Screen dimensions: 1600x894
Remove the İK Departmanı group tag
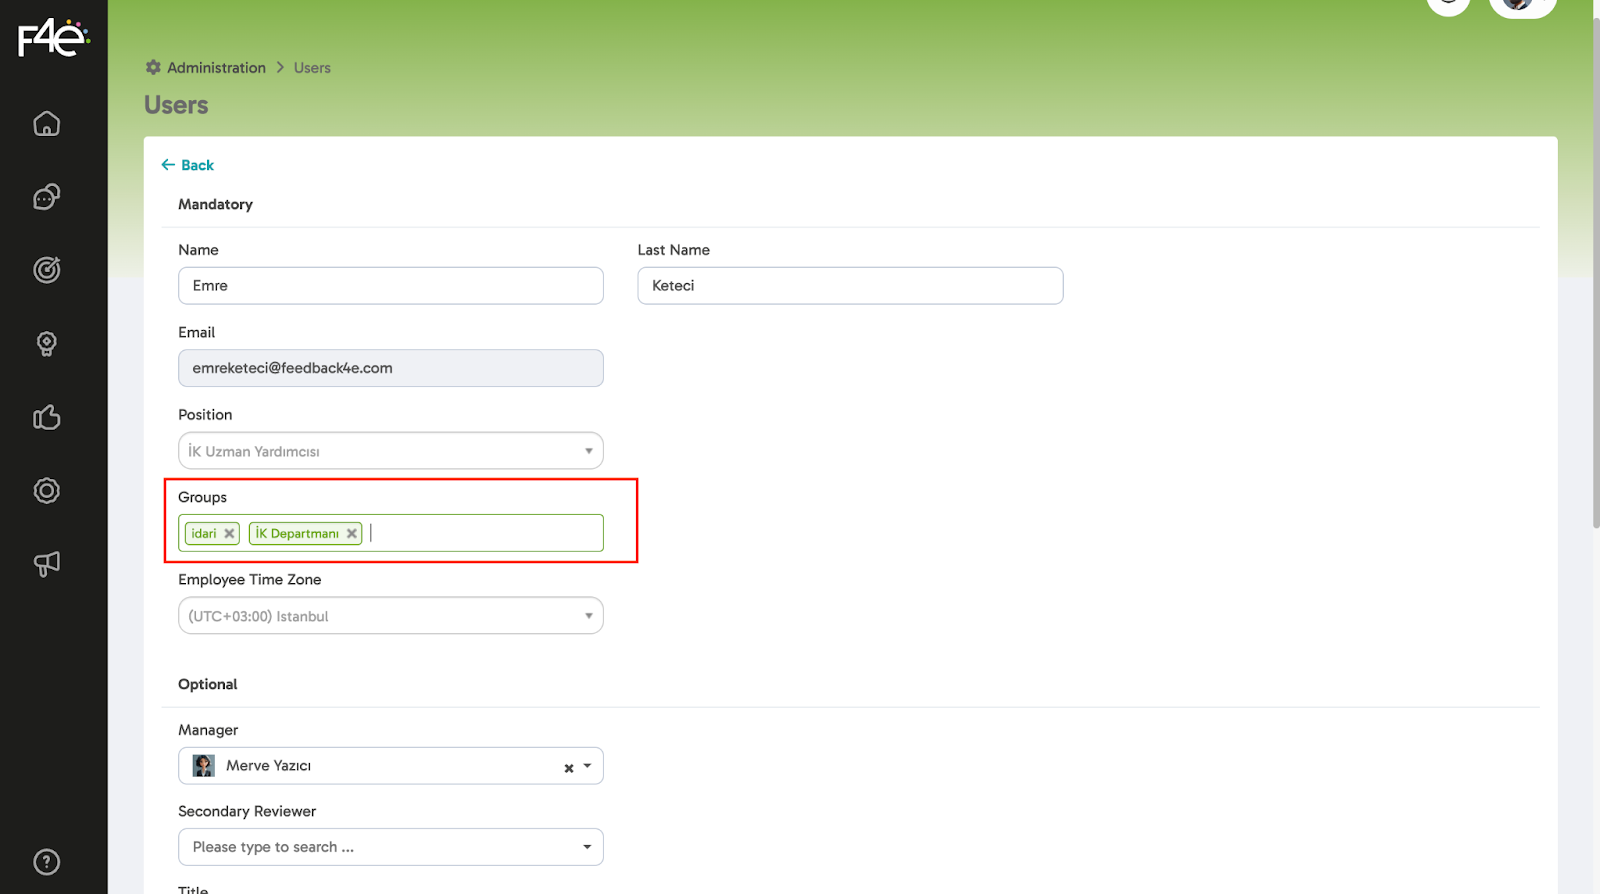click(352, 534)
